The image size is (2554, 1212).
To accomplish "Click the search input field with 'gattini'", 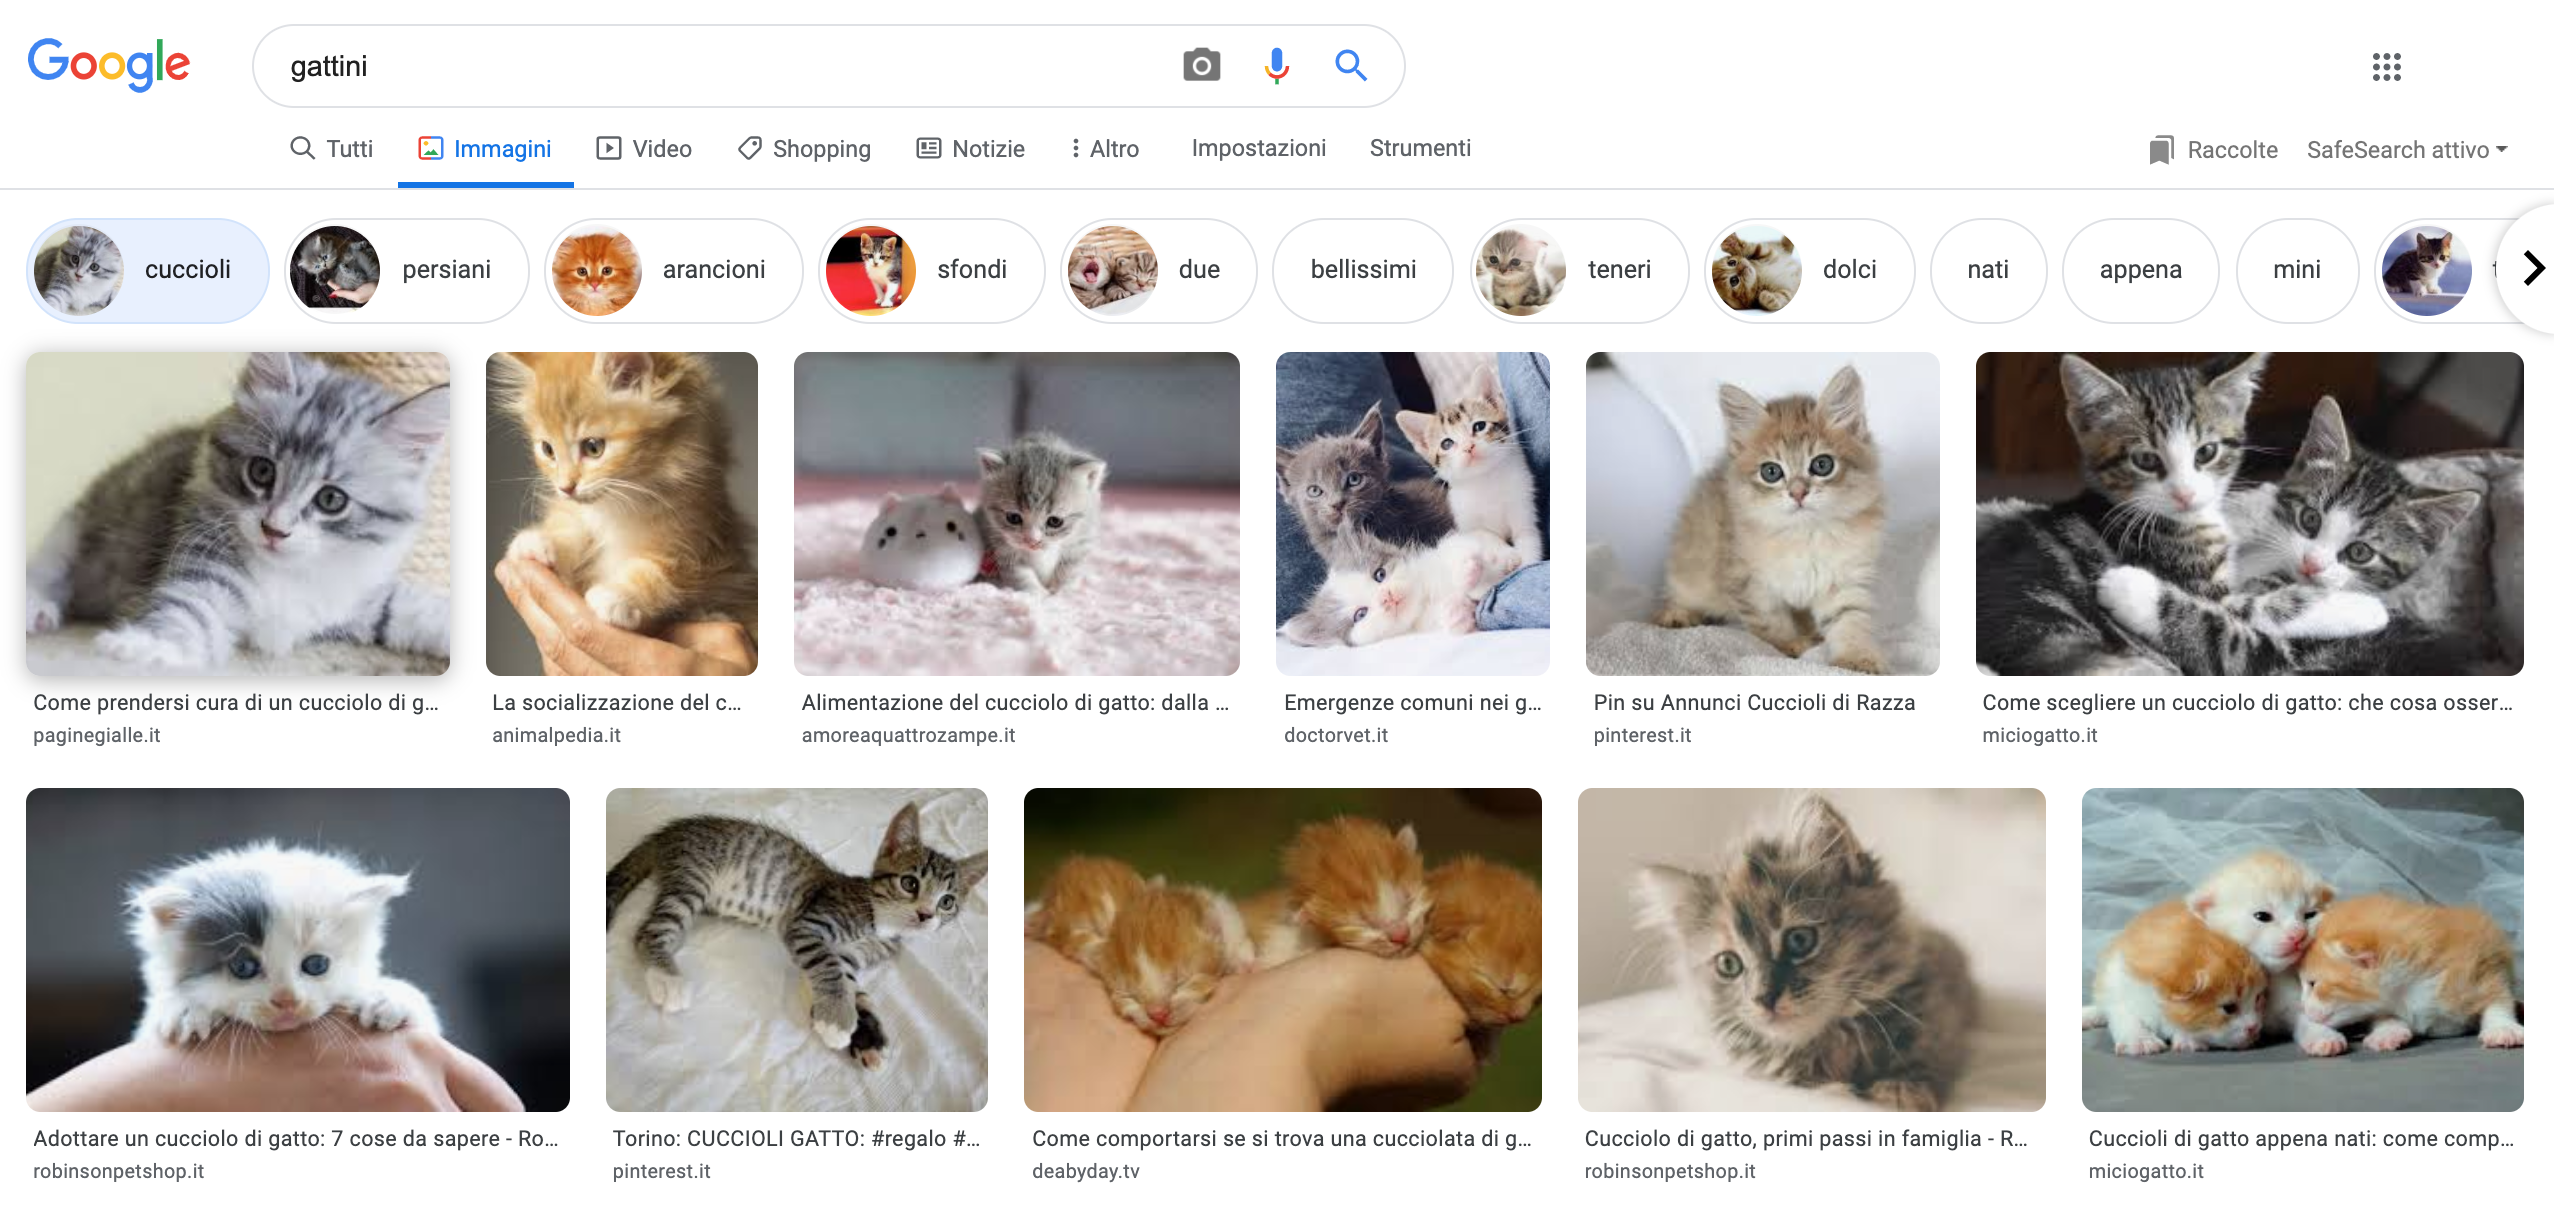I will [700, 66].
